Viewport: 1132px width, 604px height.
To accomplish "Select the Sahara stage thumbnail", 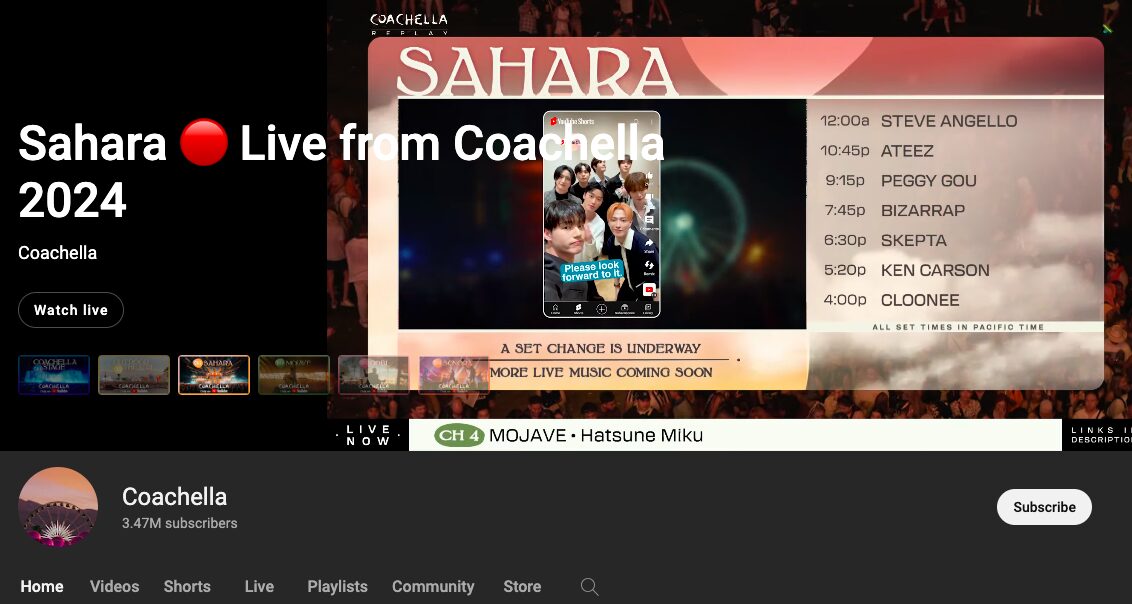I will click(x=213, y=374).
